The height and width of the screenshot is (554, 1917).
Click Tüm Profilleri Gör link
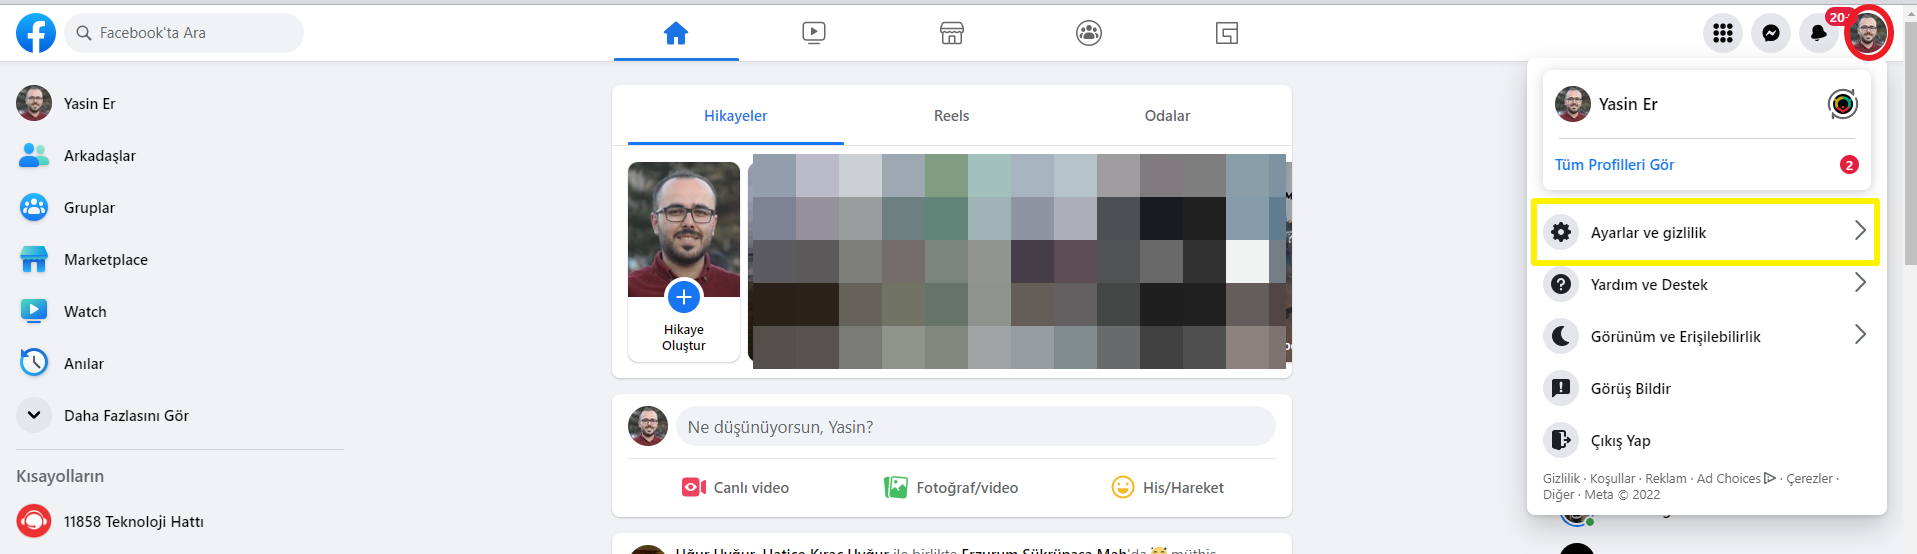[1614, 165]
